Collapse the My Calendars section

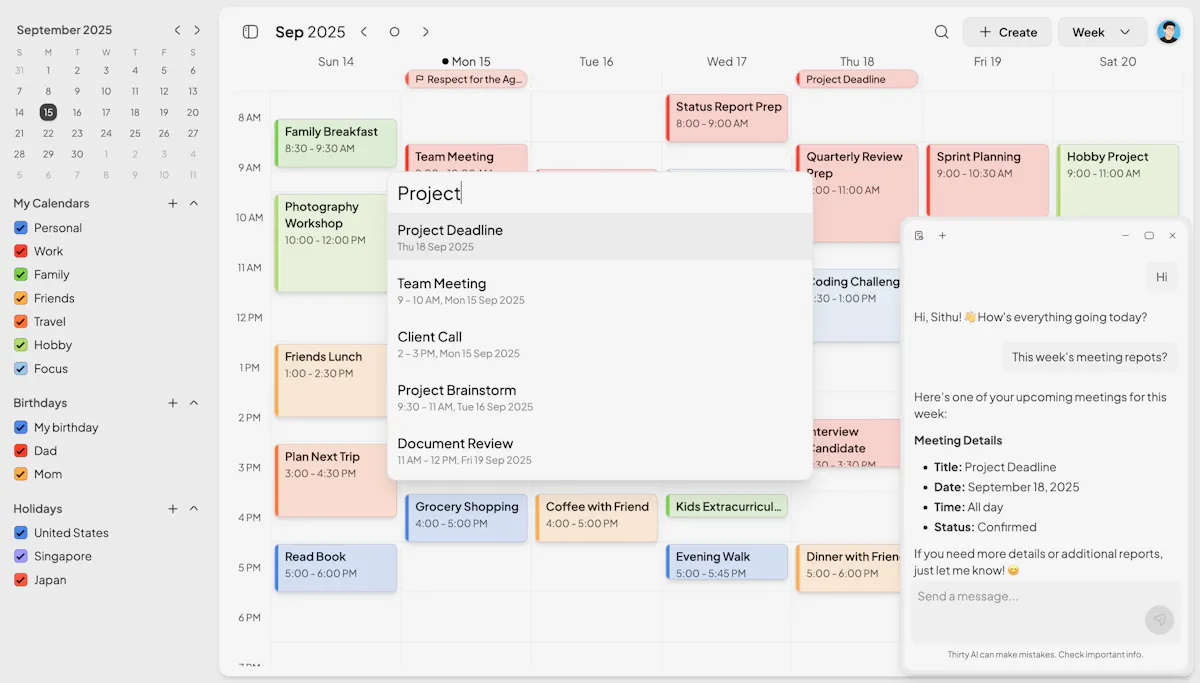pos(194,203)
